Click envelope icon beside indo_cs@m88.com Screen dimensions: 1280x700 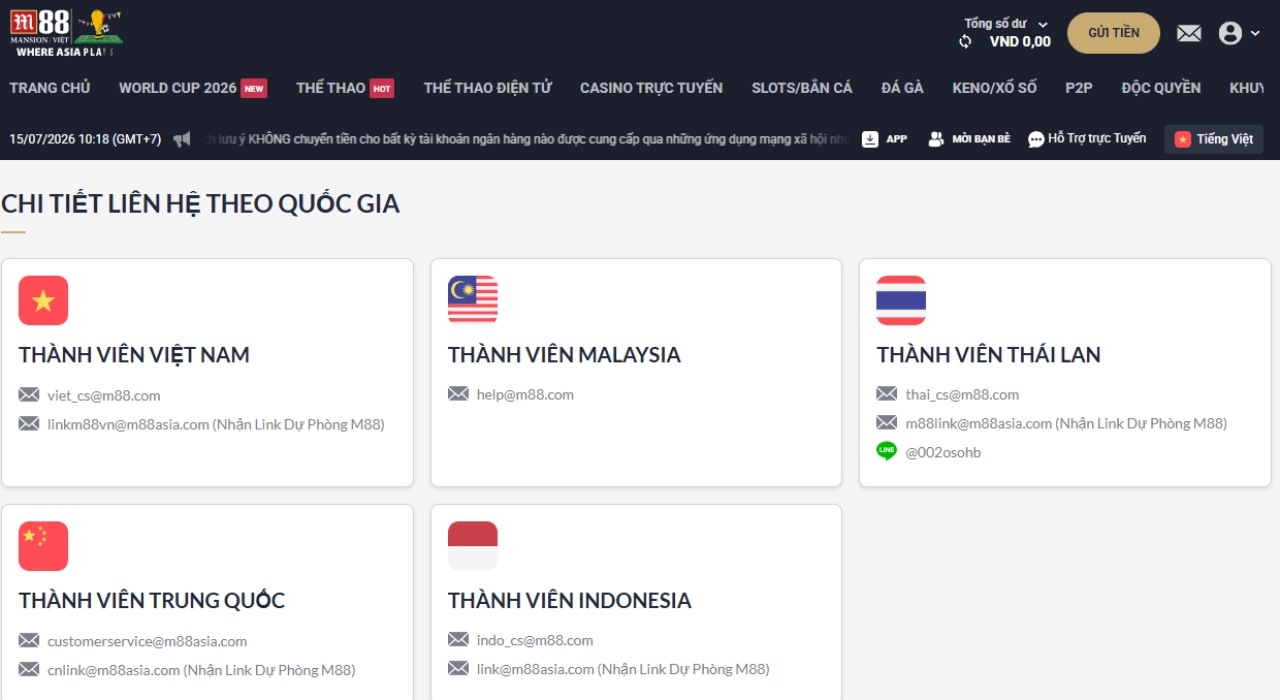[x=458, y=639]
